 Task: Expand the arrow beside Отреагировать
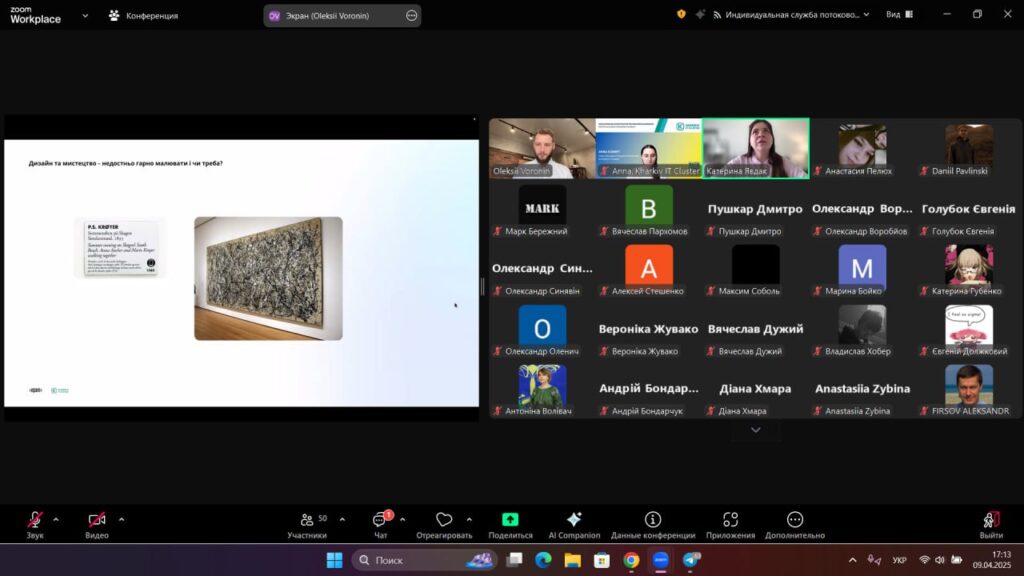coord(469,520)
